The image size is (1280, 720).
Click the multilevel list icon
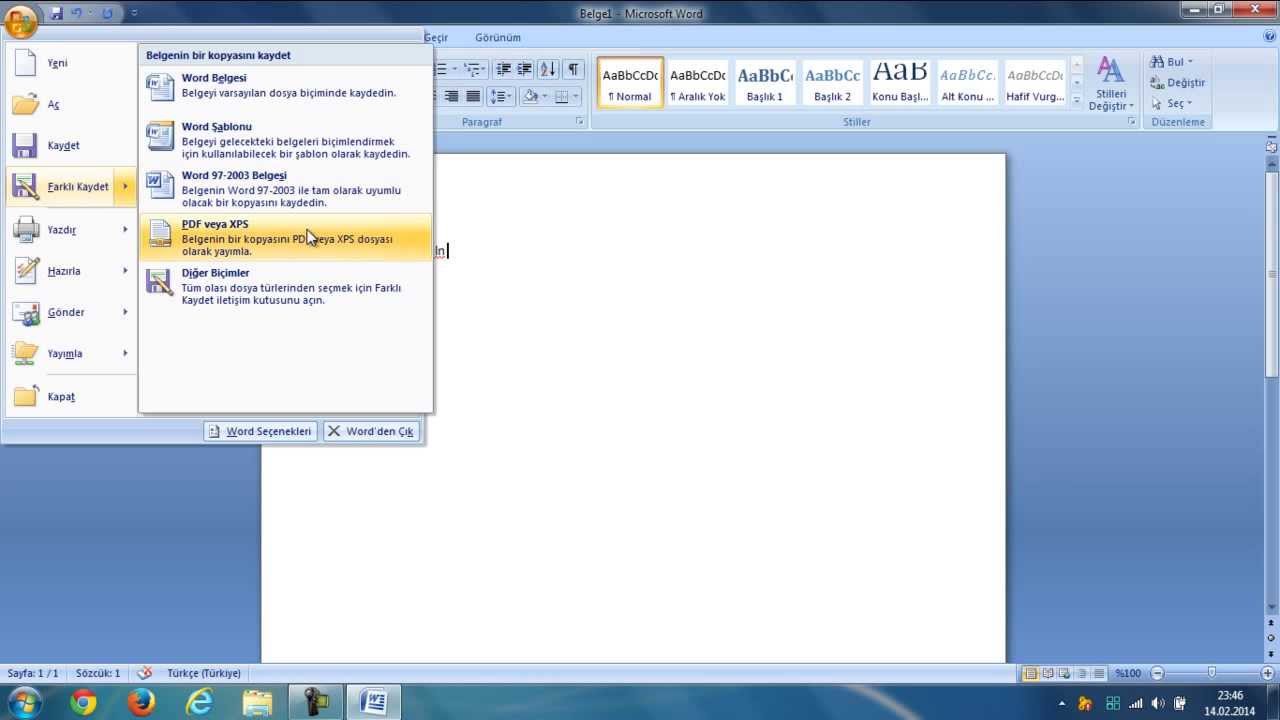[474, 69]
